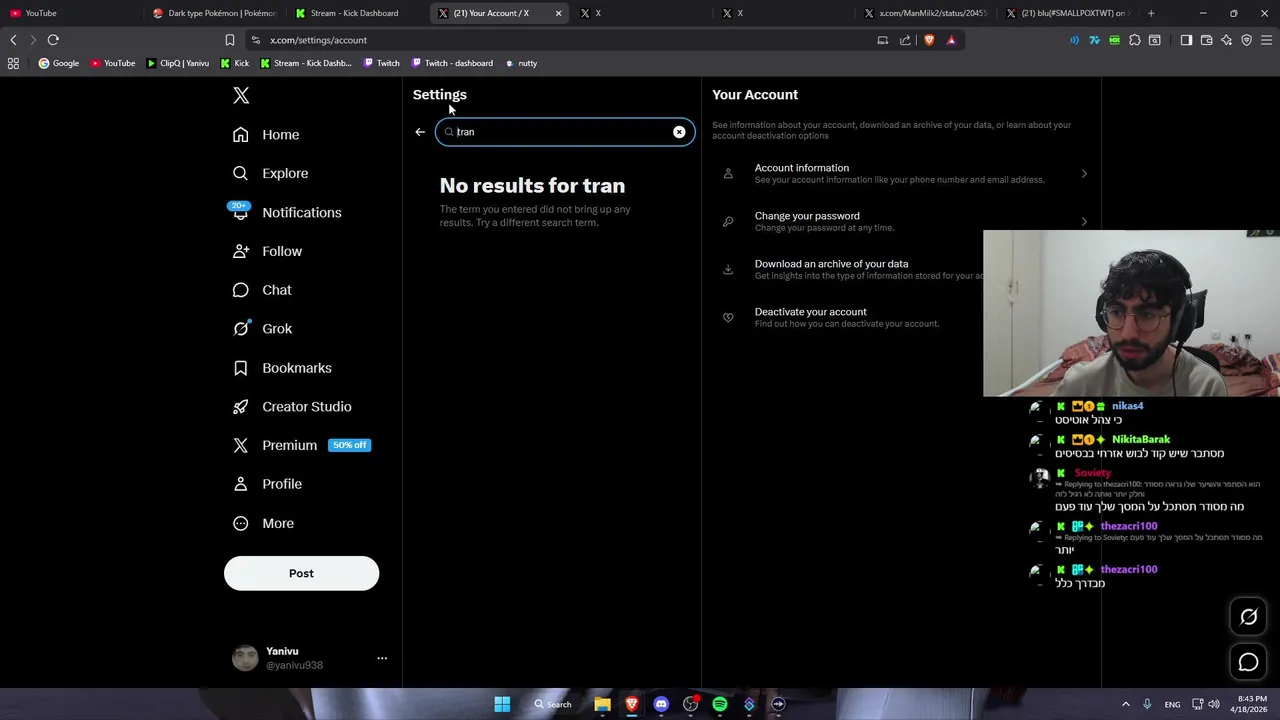The height and width of the screenshot is (720, 1280).
Task: Show hidden system tray icons
Action: coord(1125,704)
